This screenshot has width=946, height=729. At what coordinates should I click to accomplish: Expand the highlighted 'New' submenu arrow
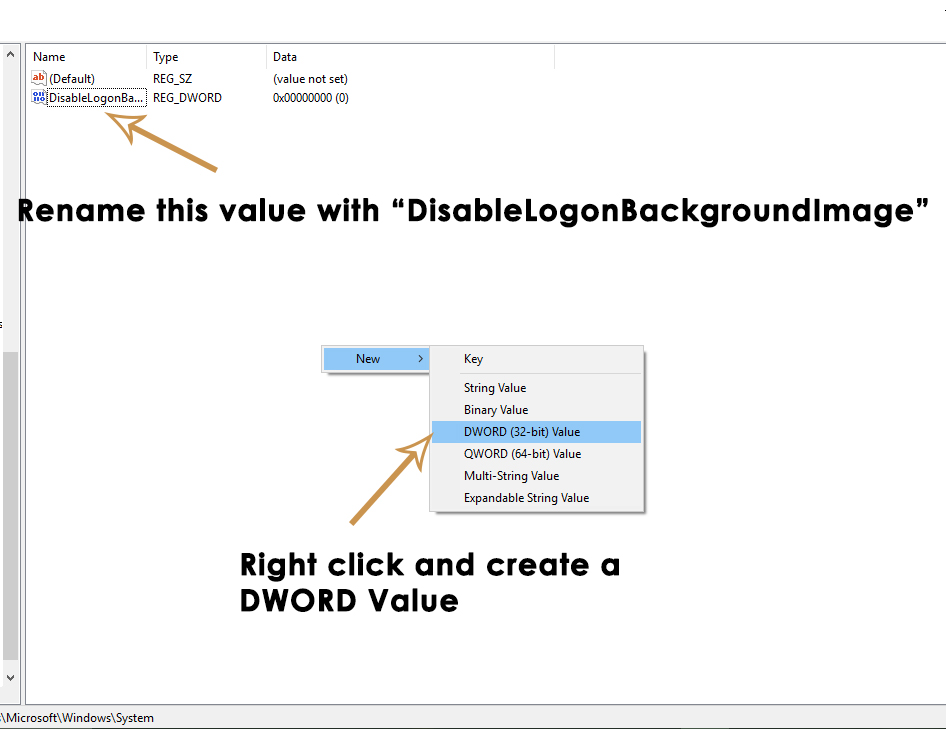pos(420,358)
